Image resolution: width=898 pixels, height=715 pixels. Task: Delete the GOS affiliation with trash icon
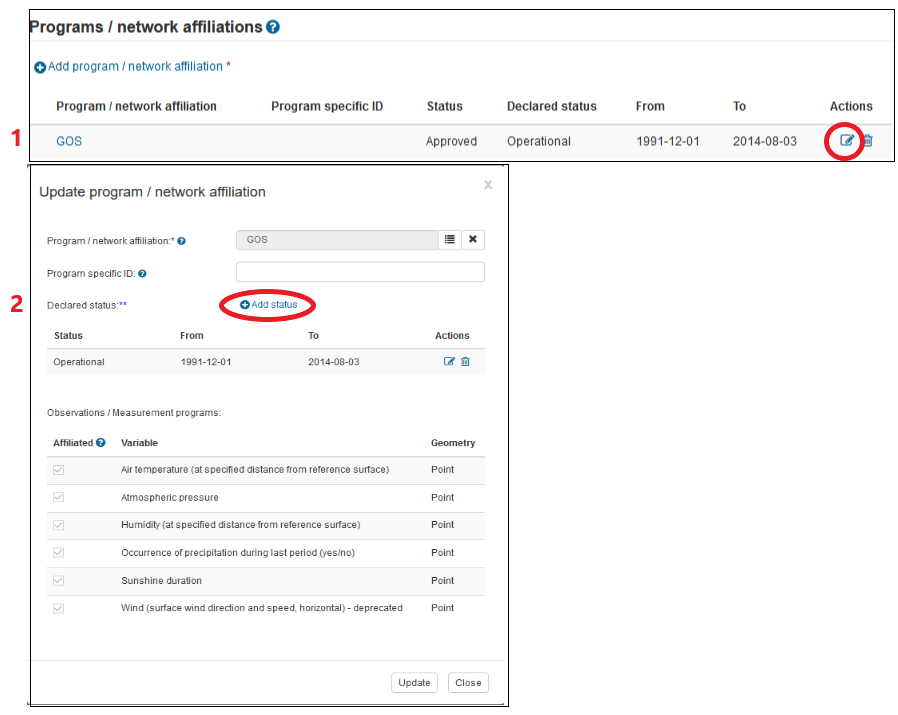pyautogui.click(x=868, y=140)
